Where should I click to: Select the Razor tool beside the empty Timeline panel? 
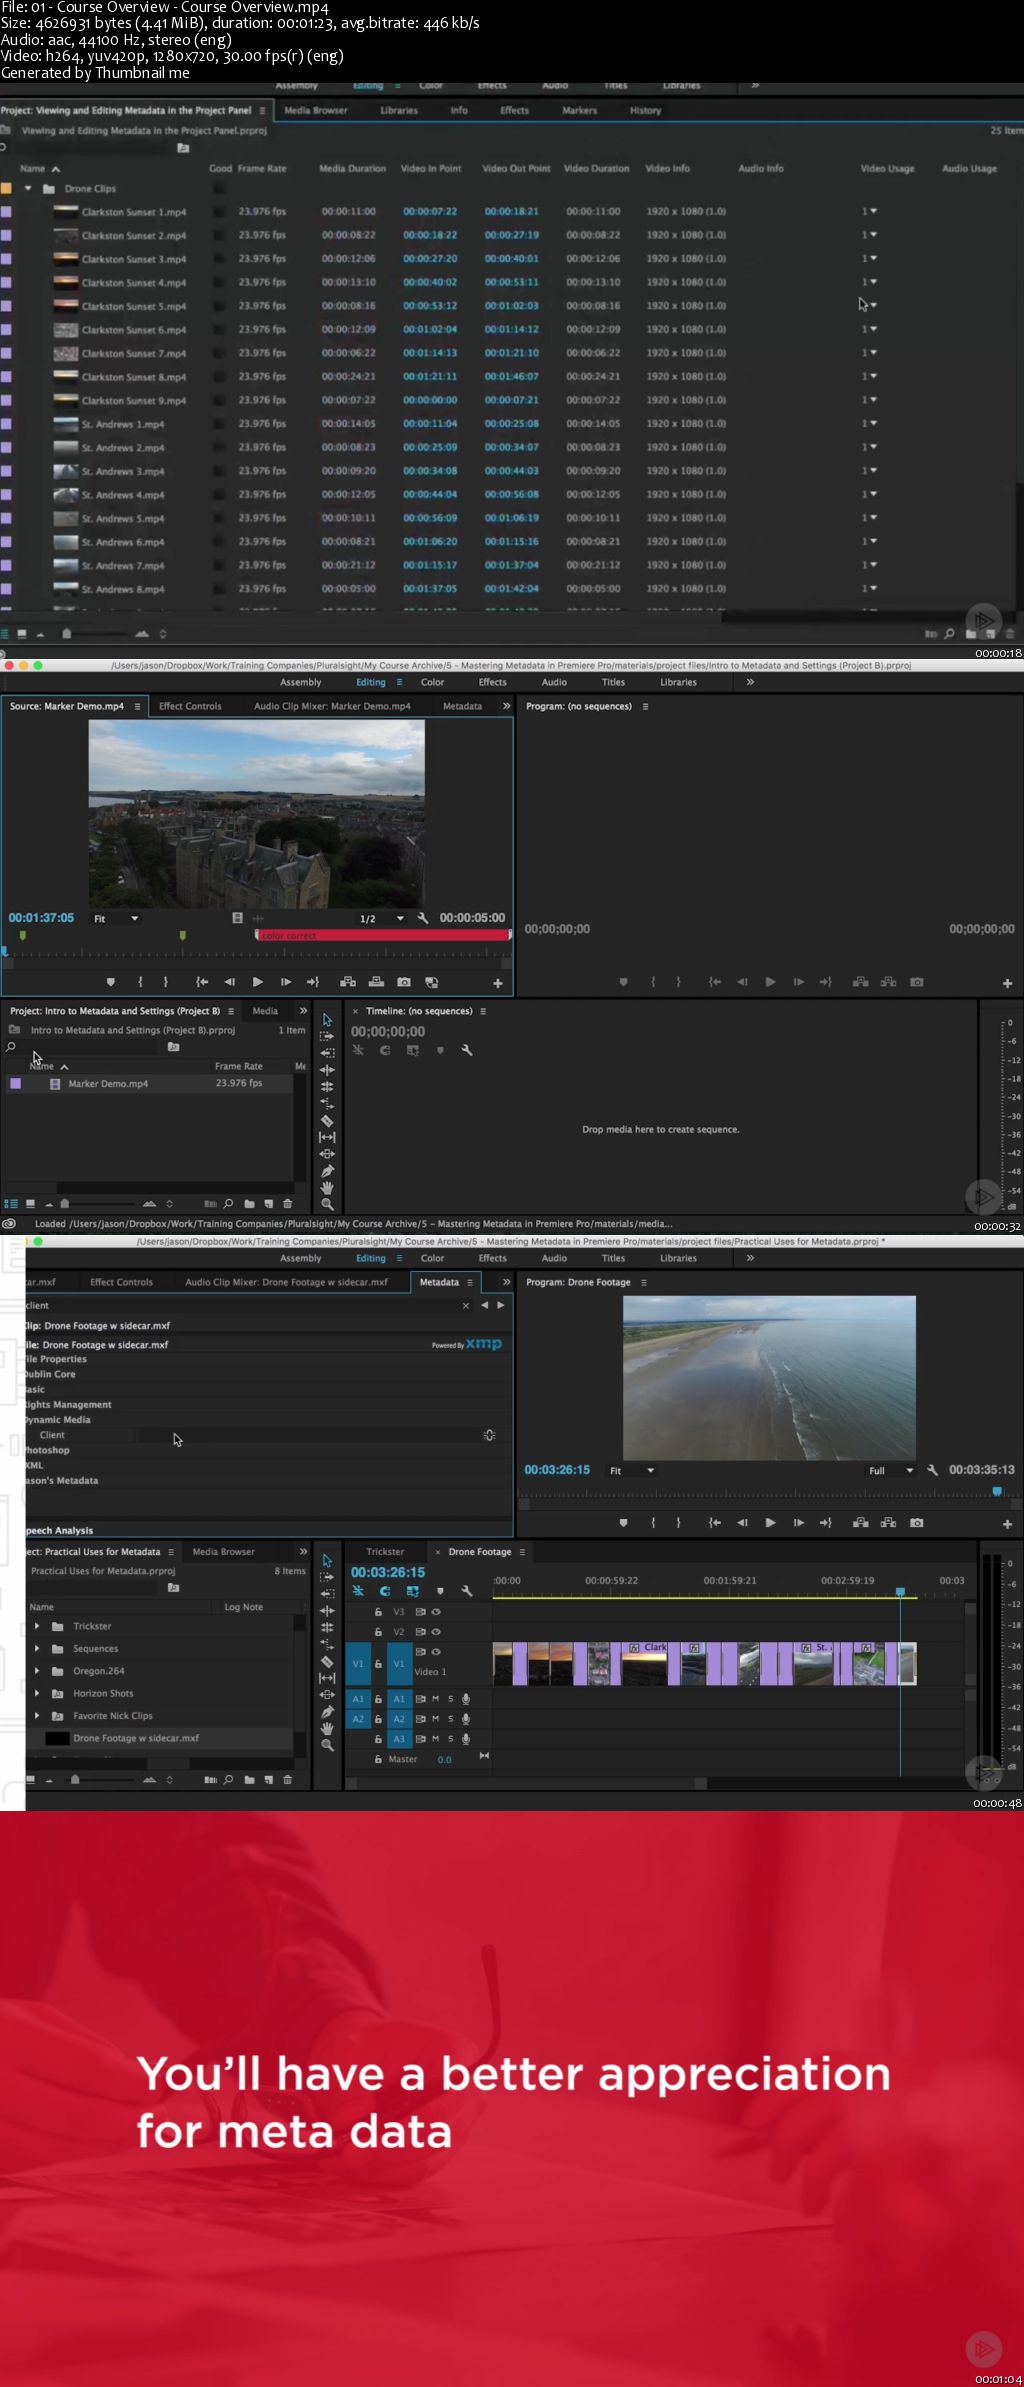pos(327,1121)
